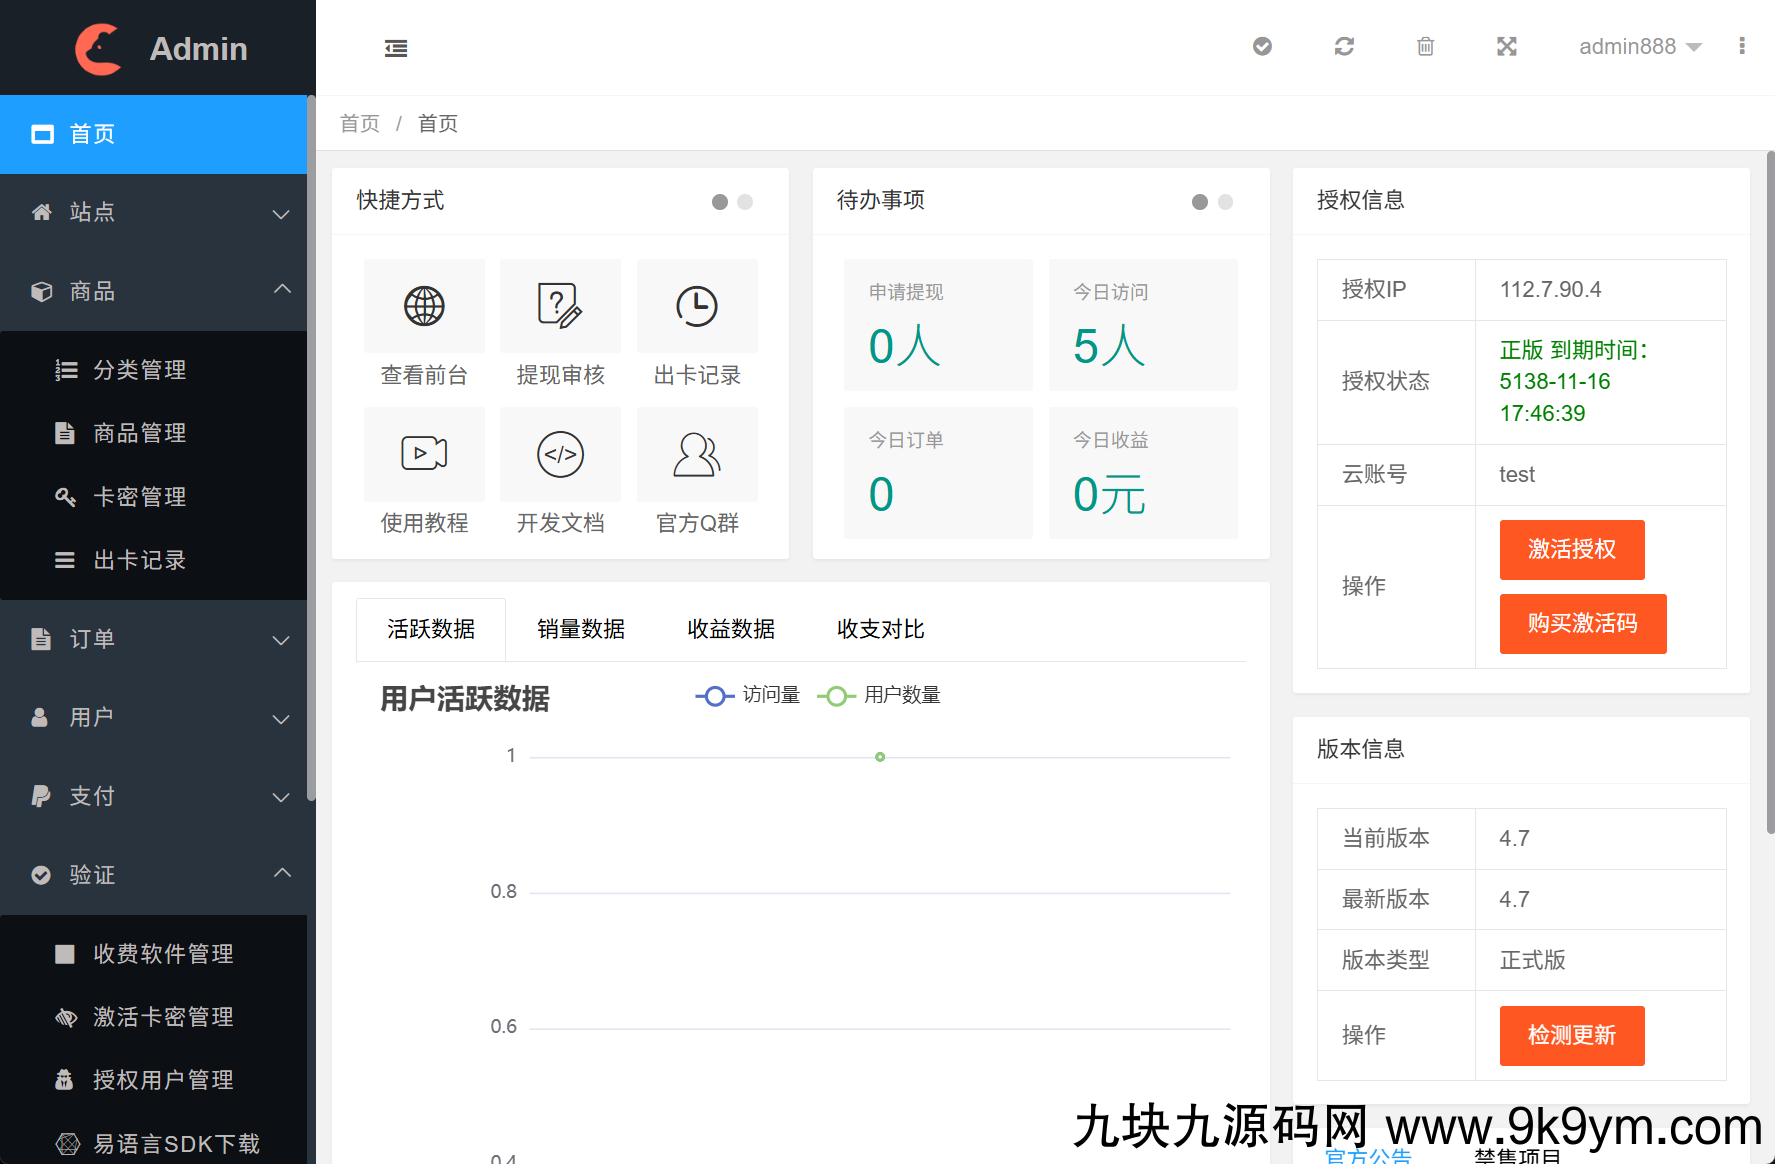Switch to second page dot in 快捷方式
Screen dimensions: 1775x1164
745,202
